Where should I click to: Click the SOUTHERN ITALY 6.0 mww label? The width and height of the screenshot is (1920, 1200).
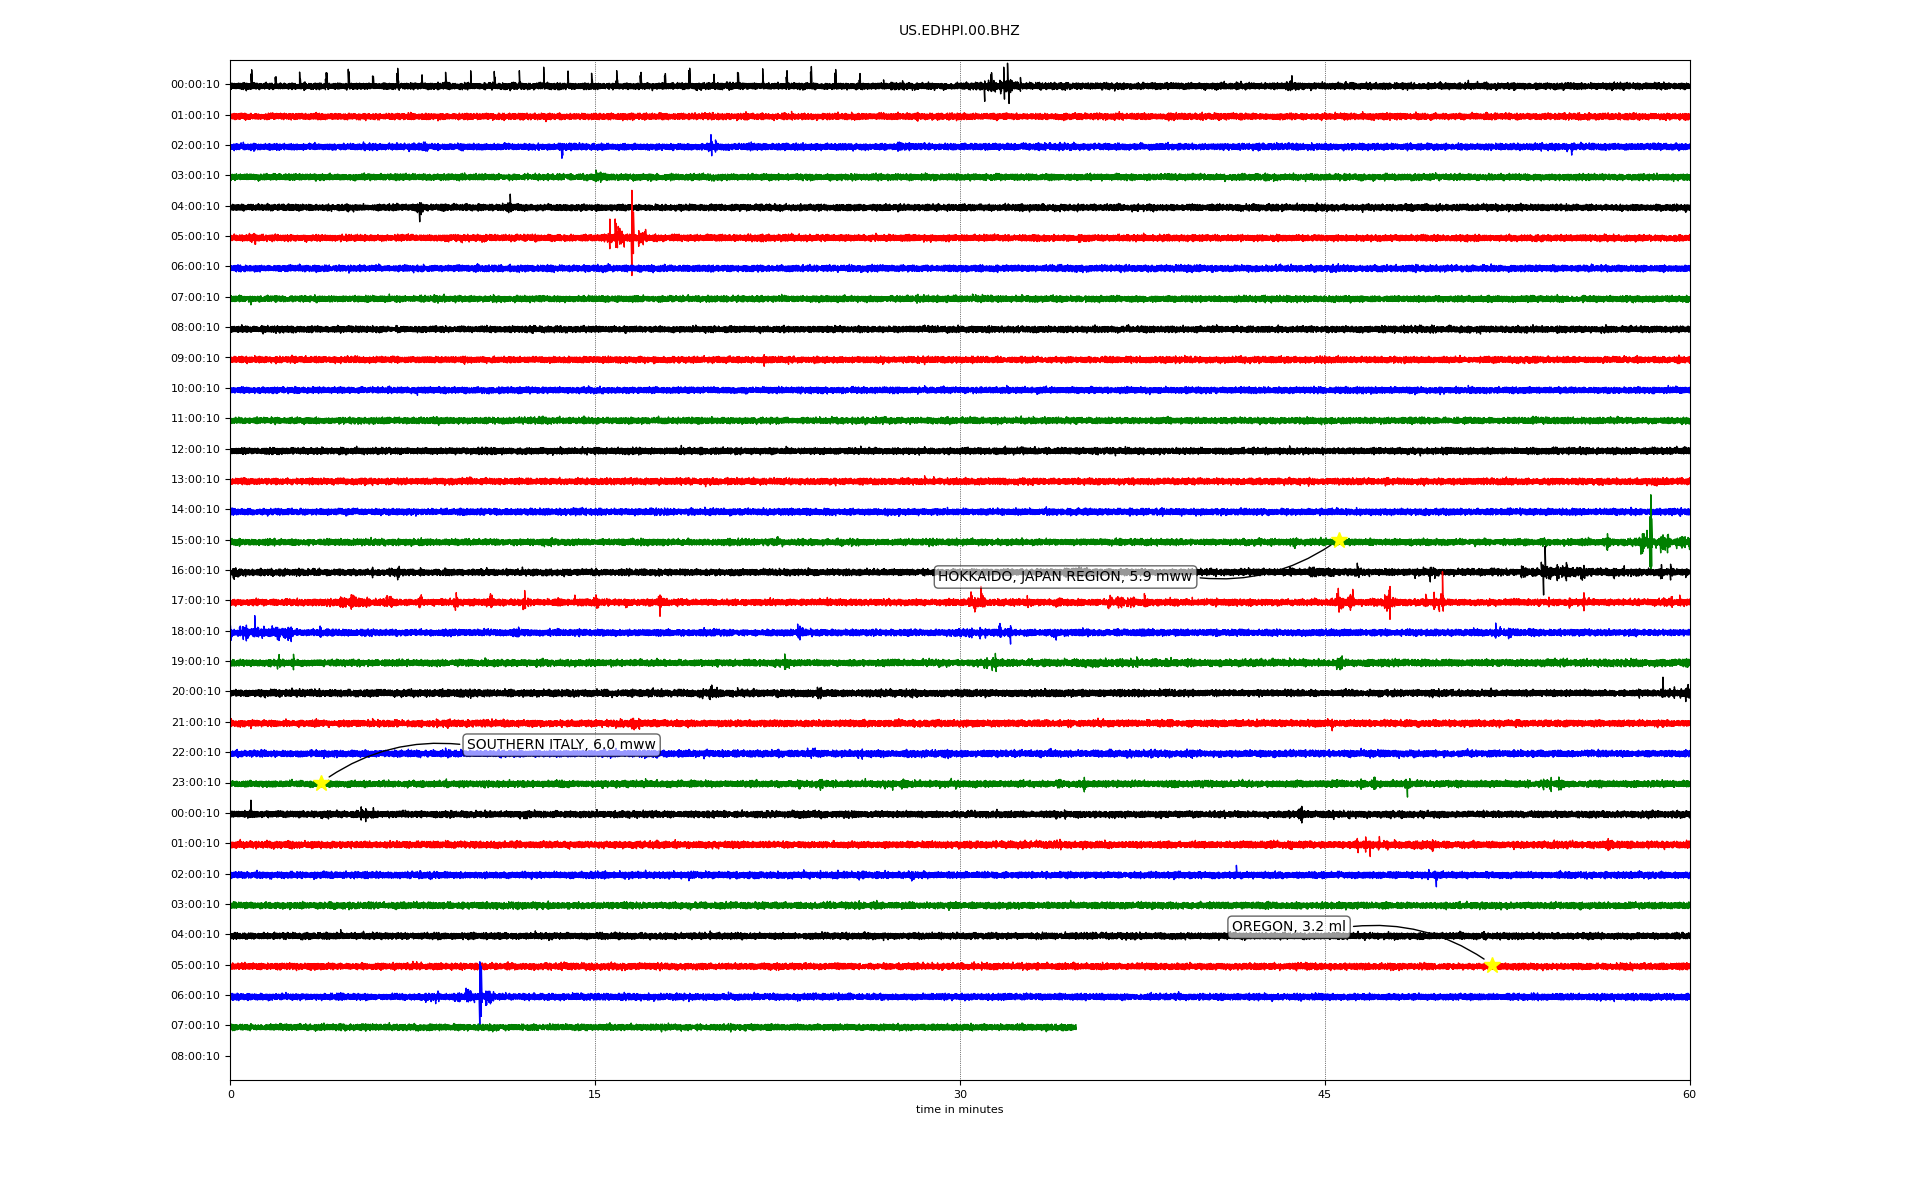pyautogui.click(x=560, y=745)
